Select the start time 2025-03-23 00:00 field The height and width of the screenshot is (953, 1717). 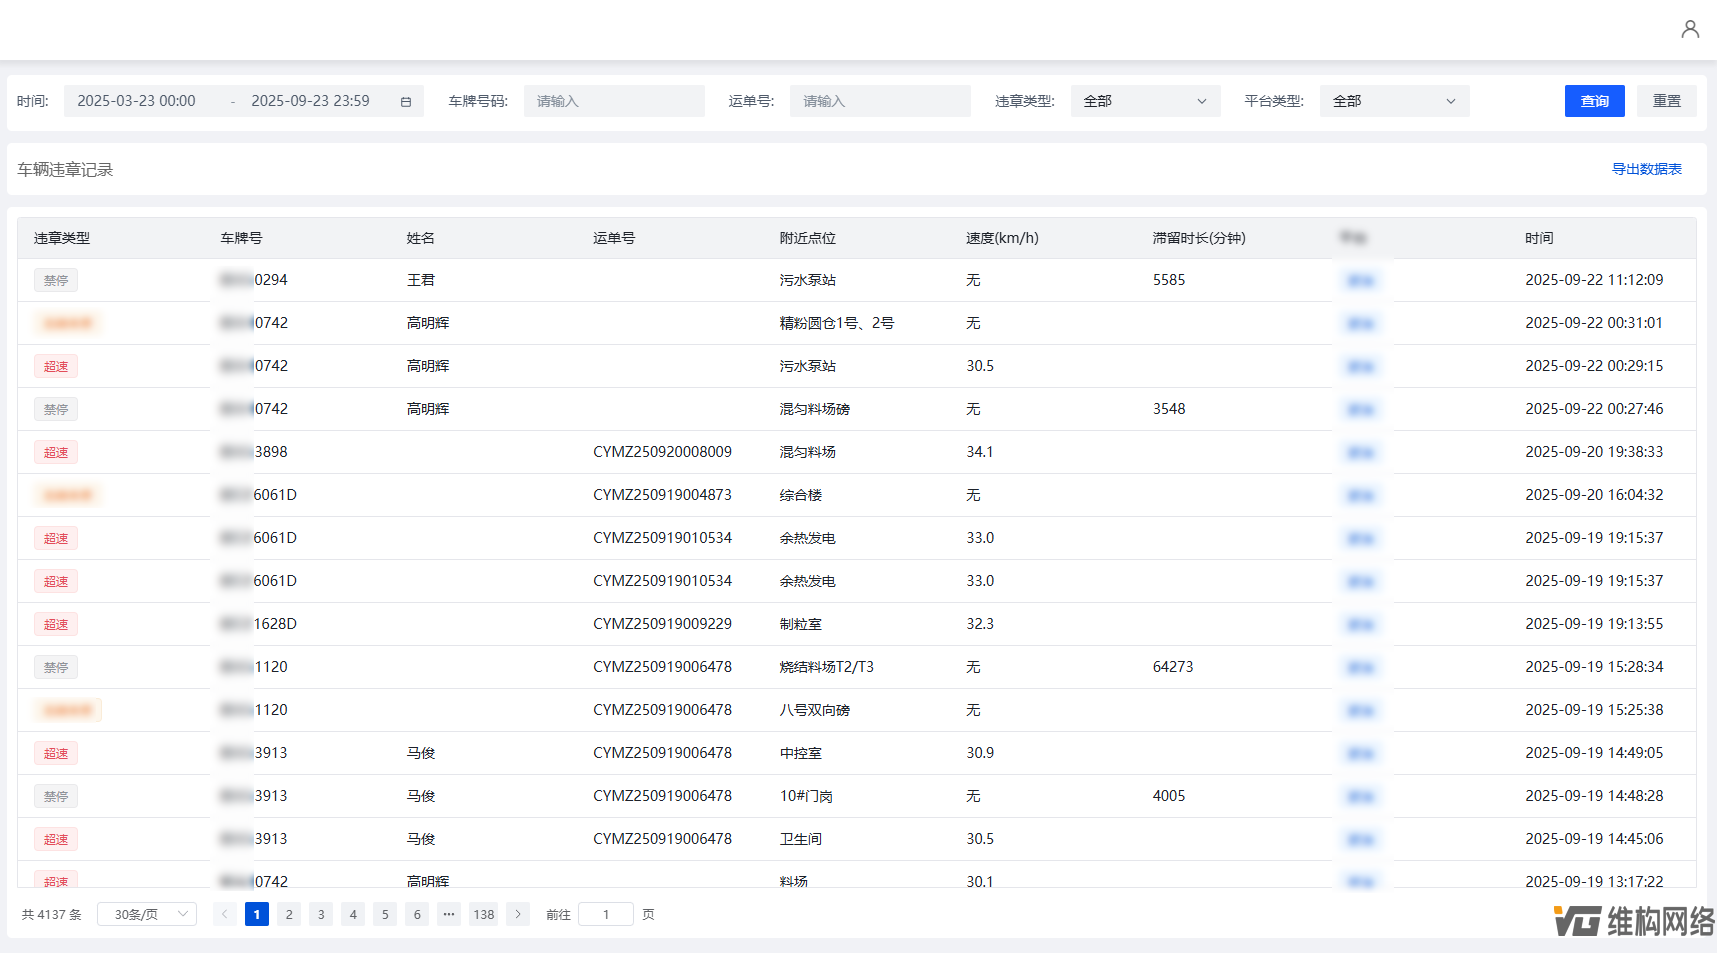point(137,101)
